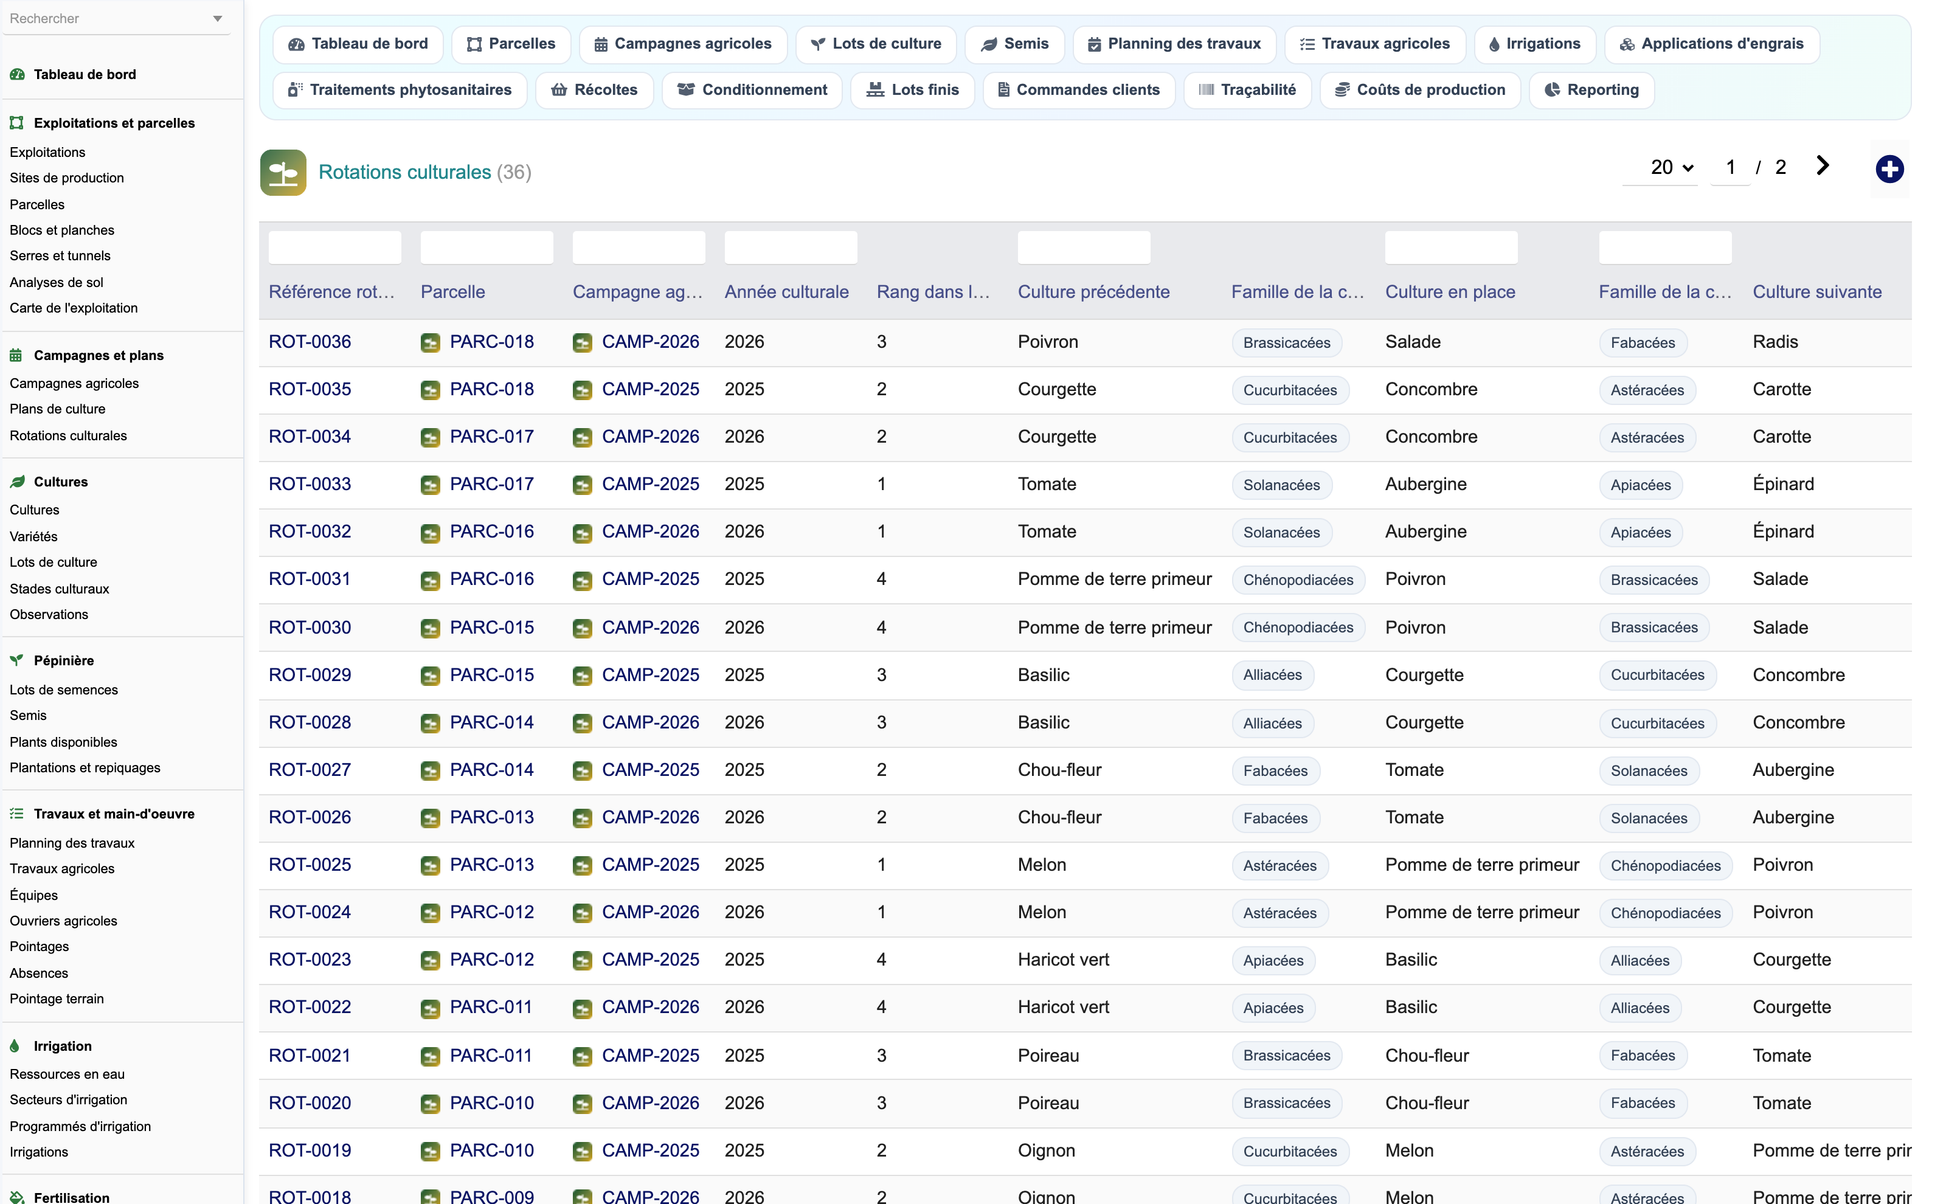Open Traçabilité toolbar shortcut

point(1247,90)
